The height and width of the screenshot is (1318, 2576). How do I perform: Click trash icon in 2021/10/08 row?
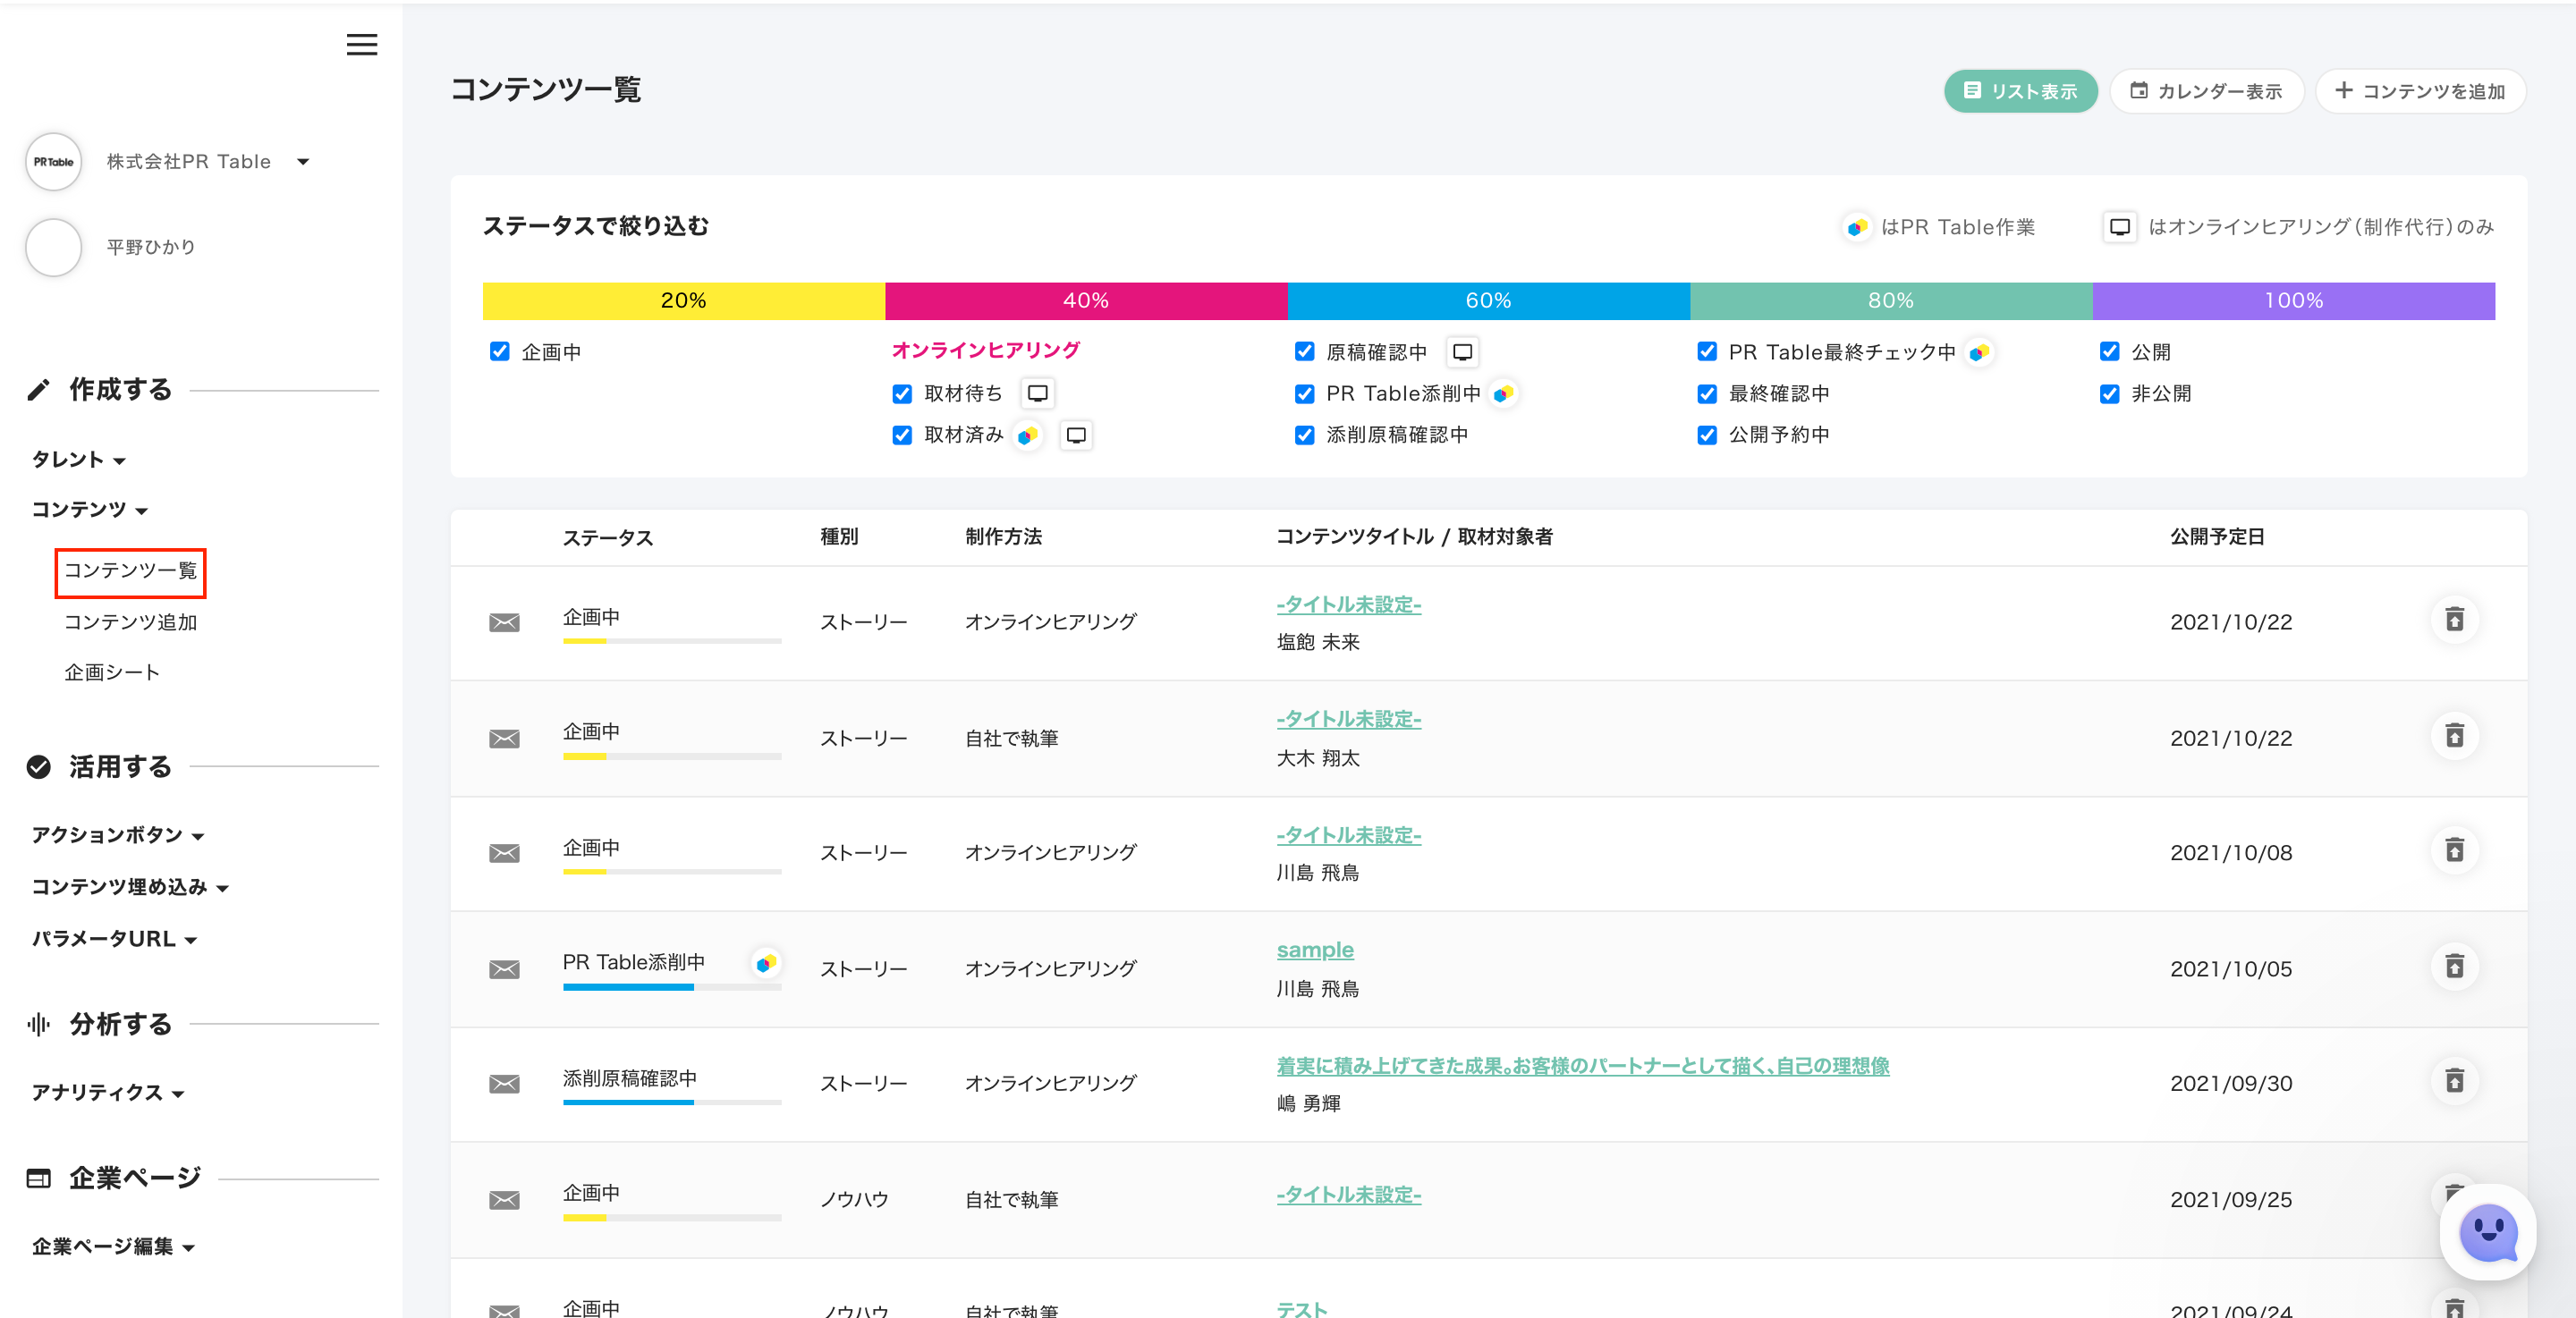tap(2454, 851)
